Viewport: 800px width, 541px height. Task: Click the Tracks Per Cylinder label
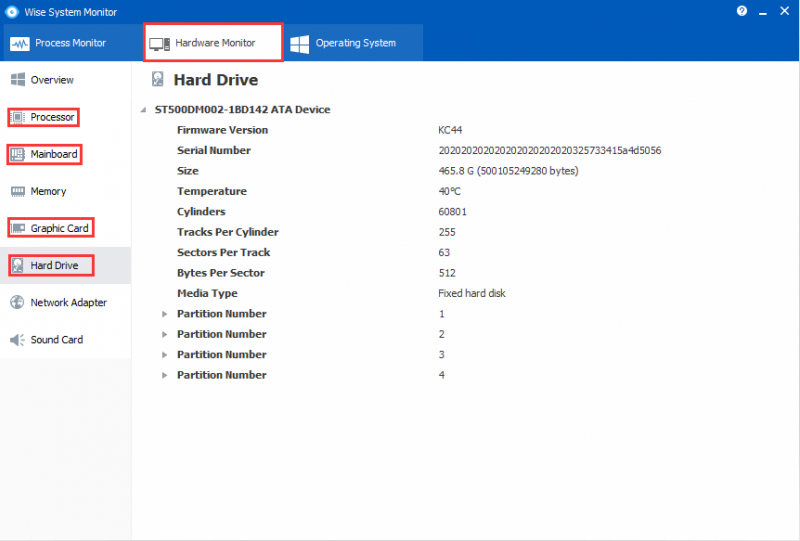point(228,232)
